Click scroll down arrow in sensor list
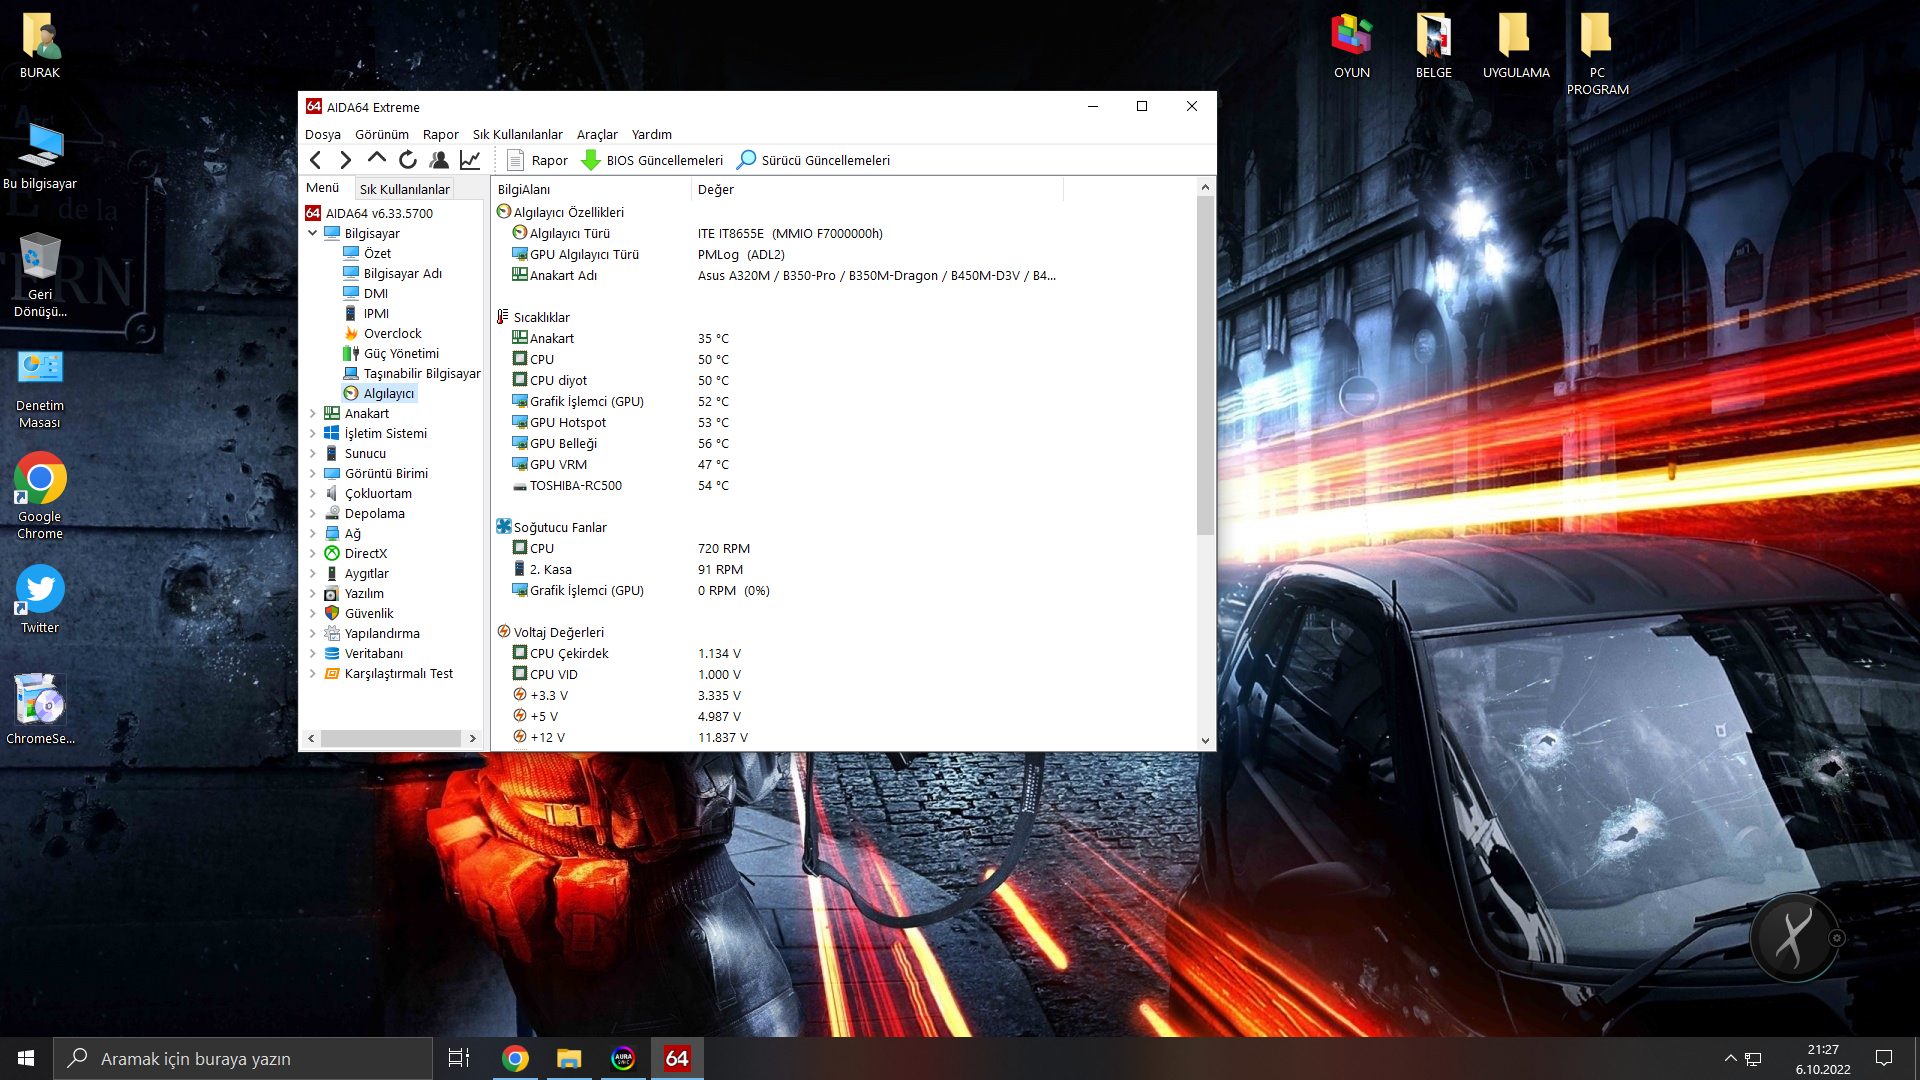1920x1080 pixels. (x=1205, y=741)
